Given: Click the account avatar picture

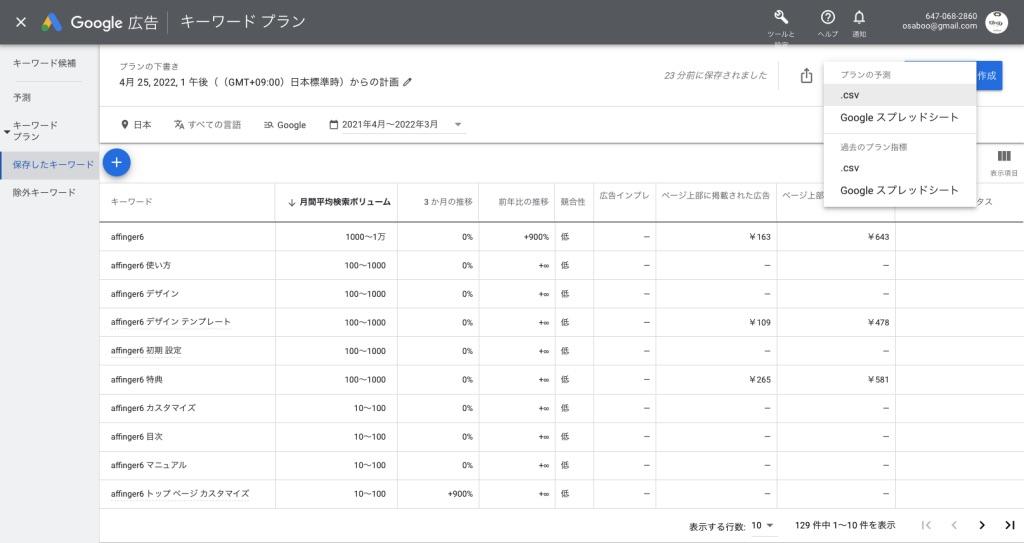Looking at the screenshot, I should click(x=997, y=22).
